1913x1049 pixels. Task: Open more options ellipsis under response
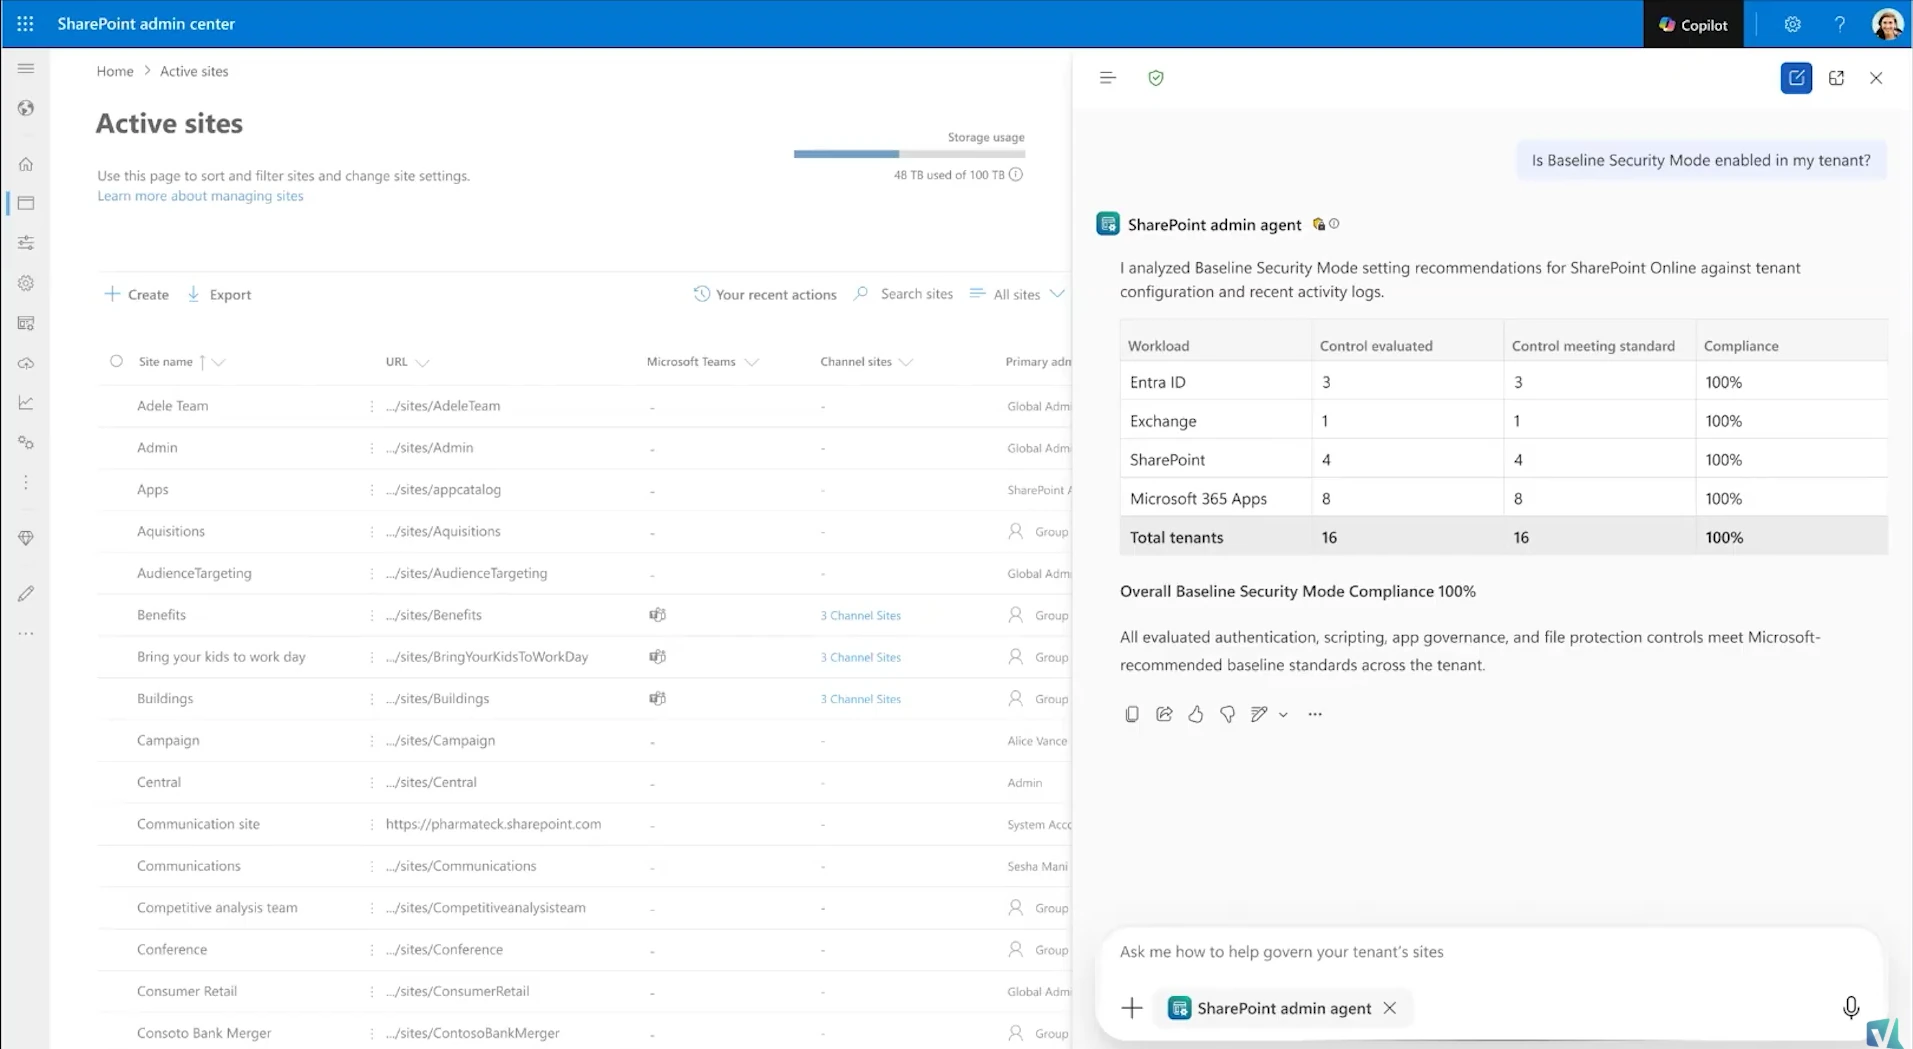(x=1315, y=714)
